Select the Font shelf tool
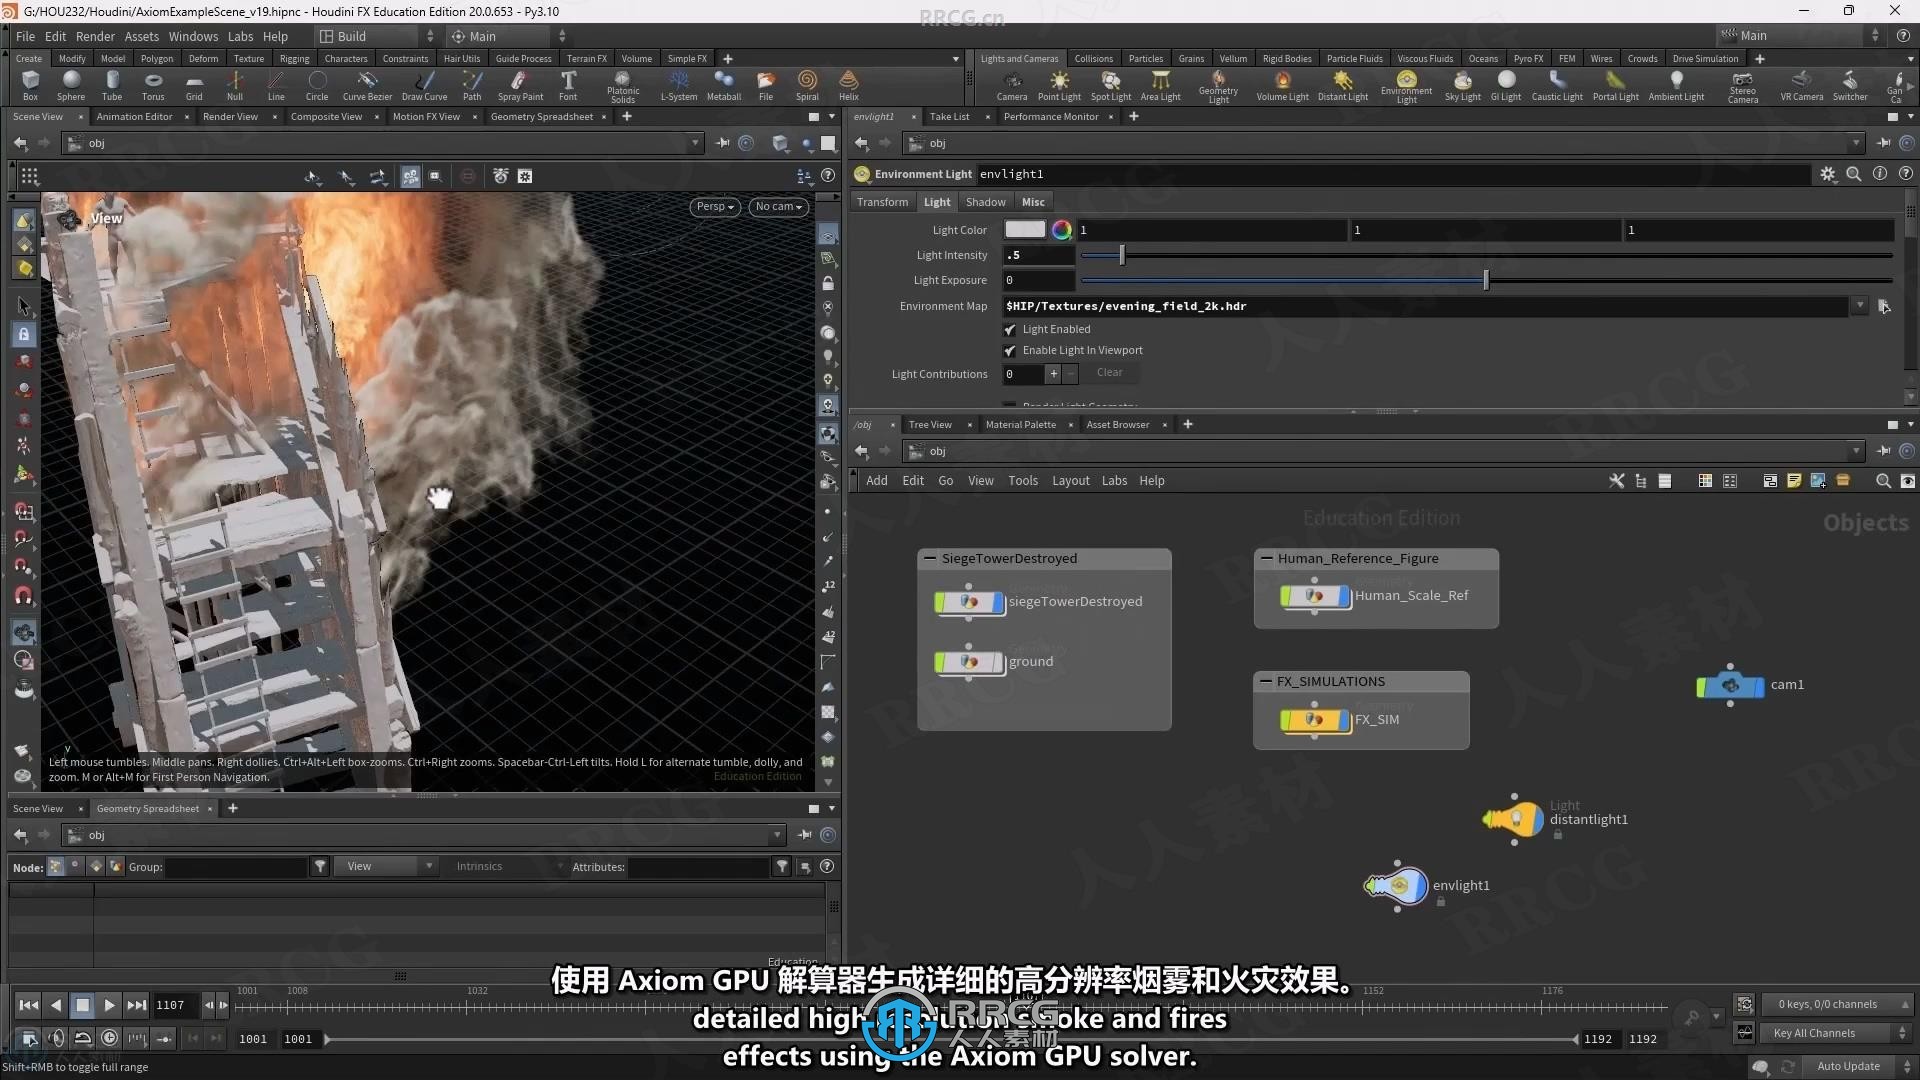 (x=568, y=85)
